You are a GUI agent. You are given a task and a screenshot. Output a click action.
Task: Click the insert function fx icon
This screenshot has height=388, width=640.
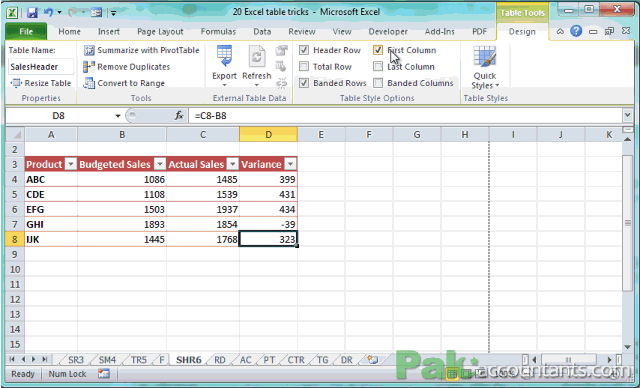[179, 116]
